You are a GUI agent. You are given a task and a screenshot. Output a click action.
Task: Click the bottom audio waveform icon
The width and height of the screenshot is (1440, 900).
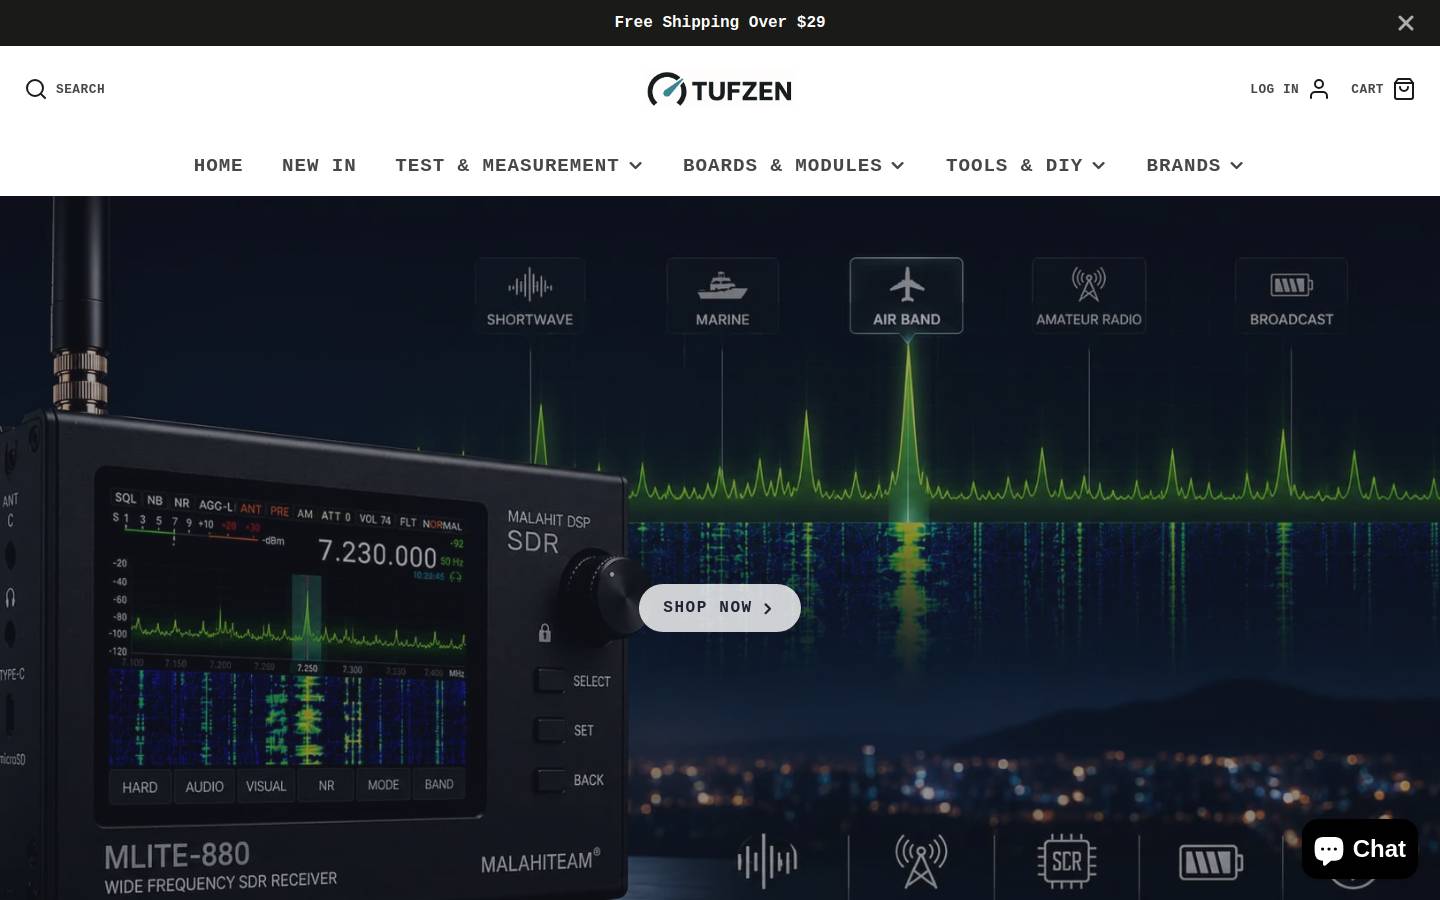(x=767, y=861)
